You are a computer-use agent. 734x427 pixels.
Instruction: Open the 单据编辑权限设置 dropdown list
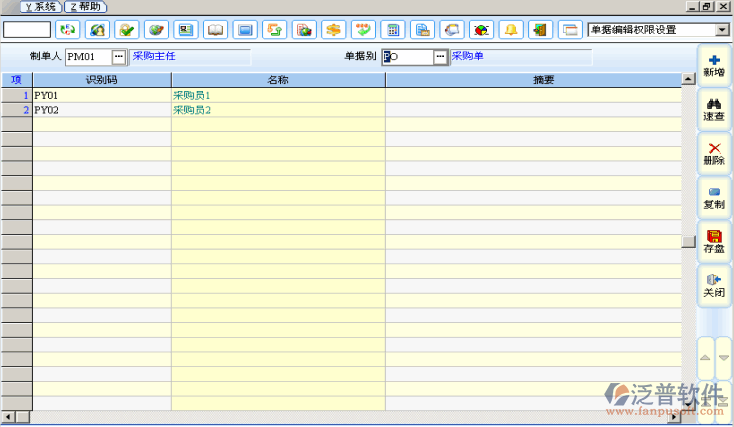[722, 29]
